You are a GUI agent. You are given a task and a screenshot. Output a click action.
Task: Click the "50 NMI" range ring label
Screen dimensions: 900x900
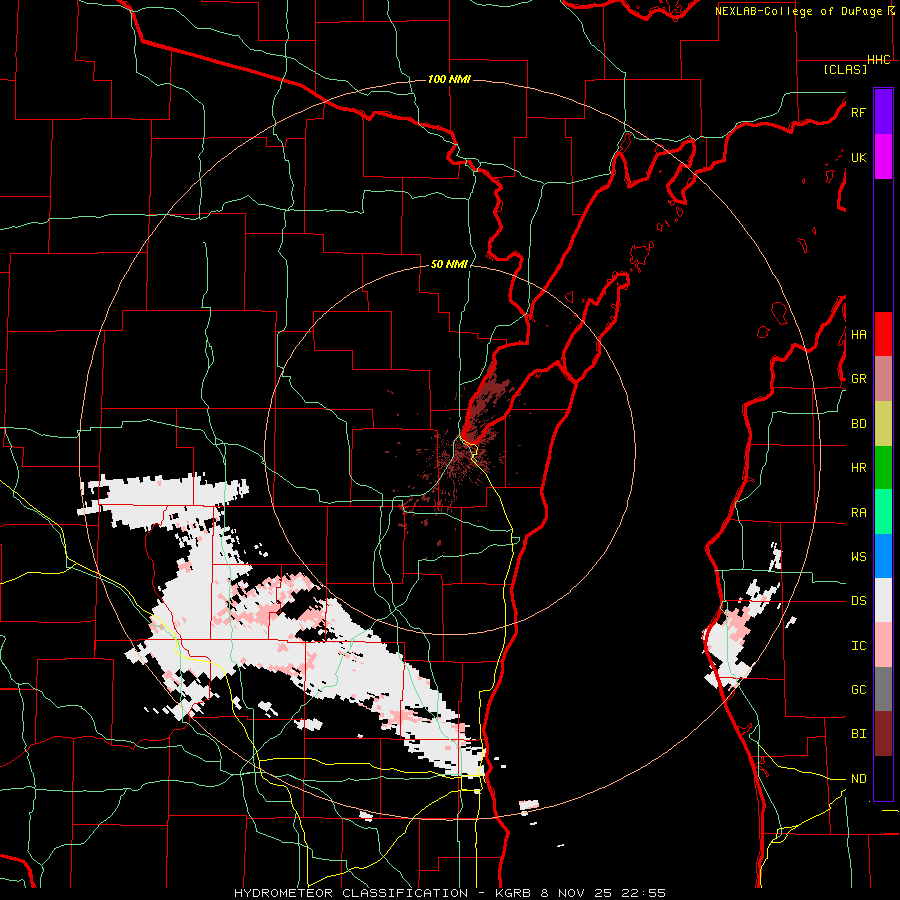(x=449, y=264)
